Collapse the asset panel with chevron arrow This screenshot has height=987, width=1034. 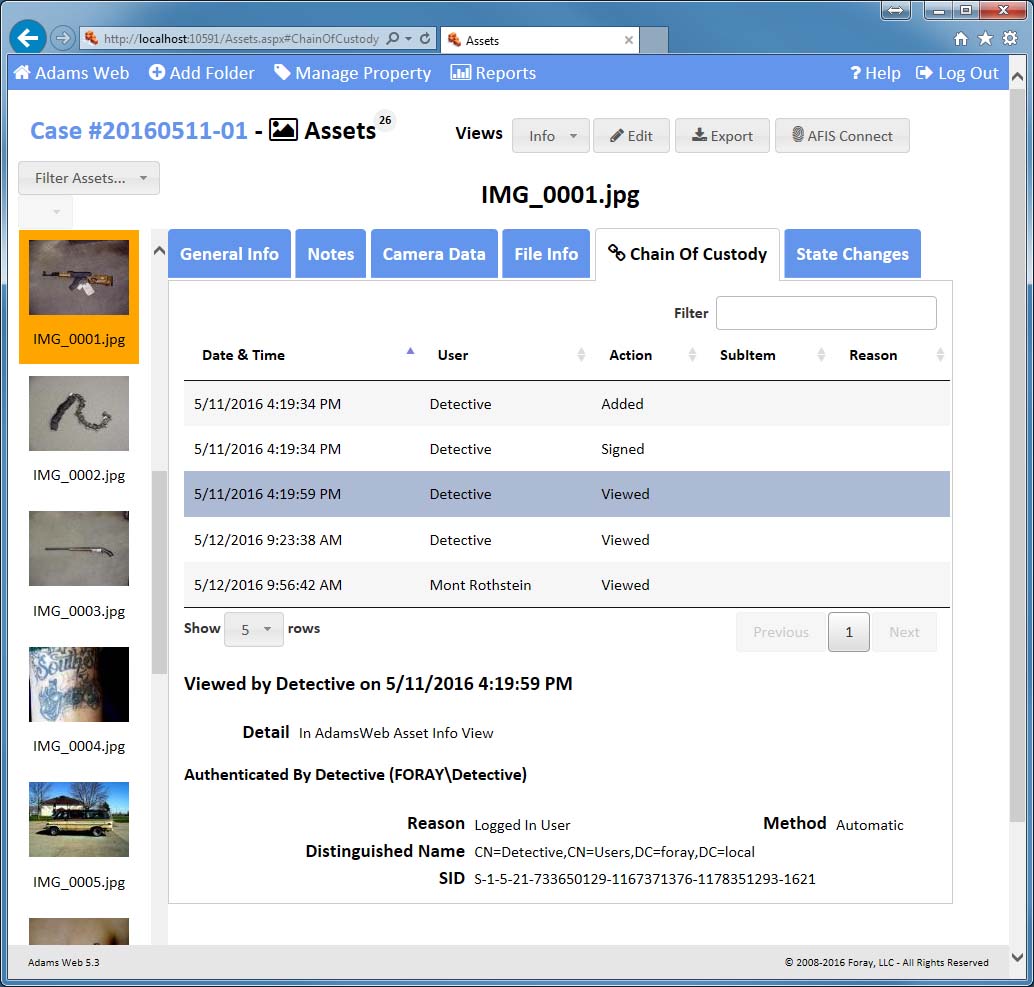(159, 251)
